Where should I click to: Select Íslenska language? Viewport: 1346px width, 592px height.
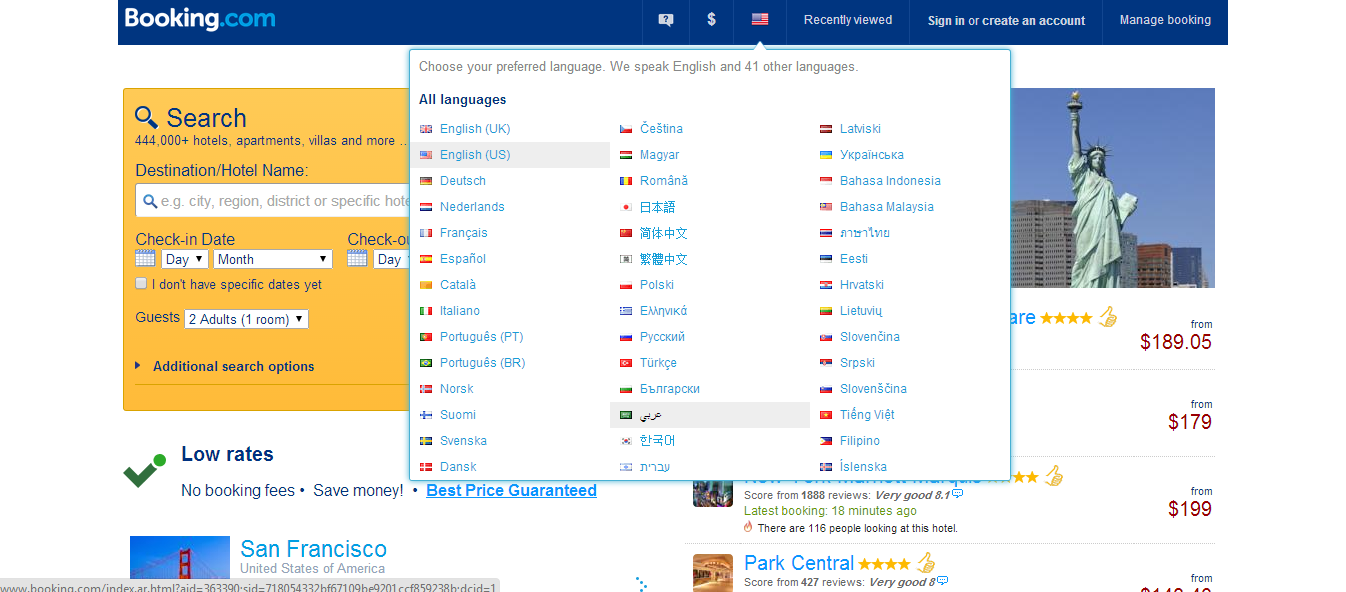pos(863,467)
